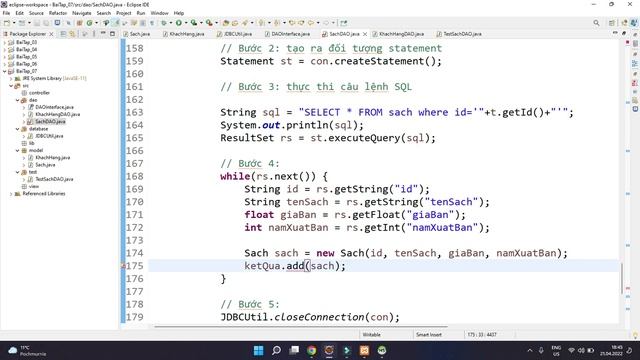Viewport: 640px width, 360px height.
Task: Go to Last Edit Location icon
Action: pyautogui.click(x=291, y=23)
